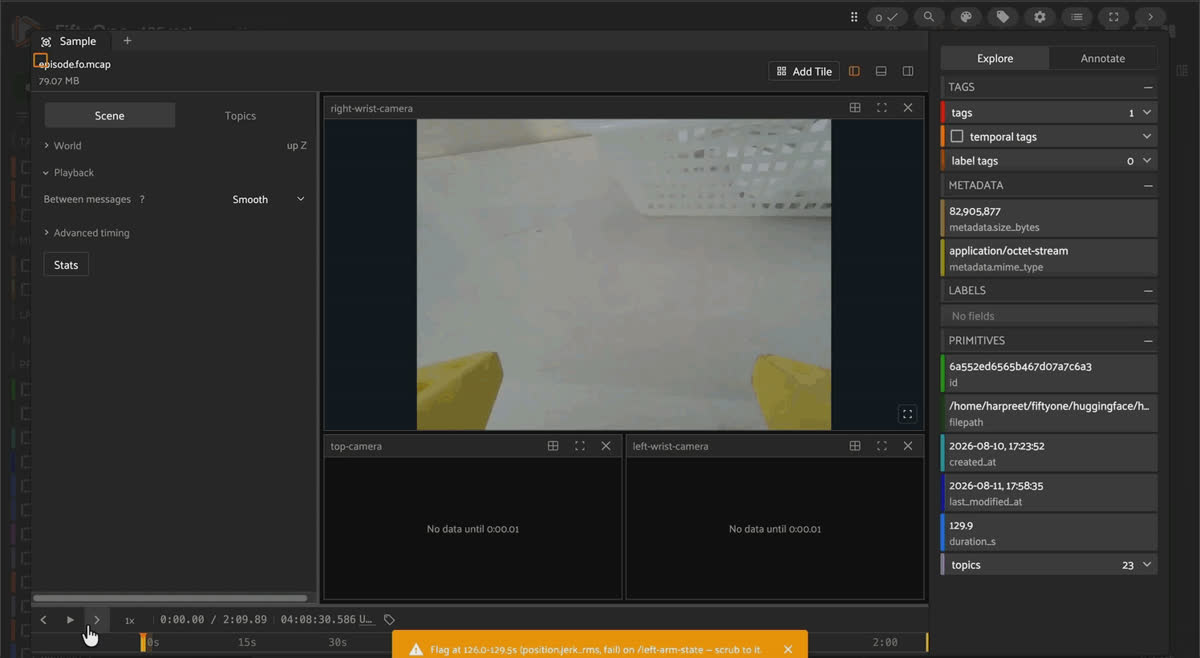Click the 30s timeline mark

click(338, 643)
